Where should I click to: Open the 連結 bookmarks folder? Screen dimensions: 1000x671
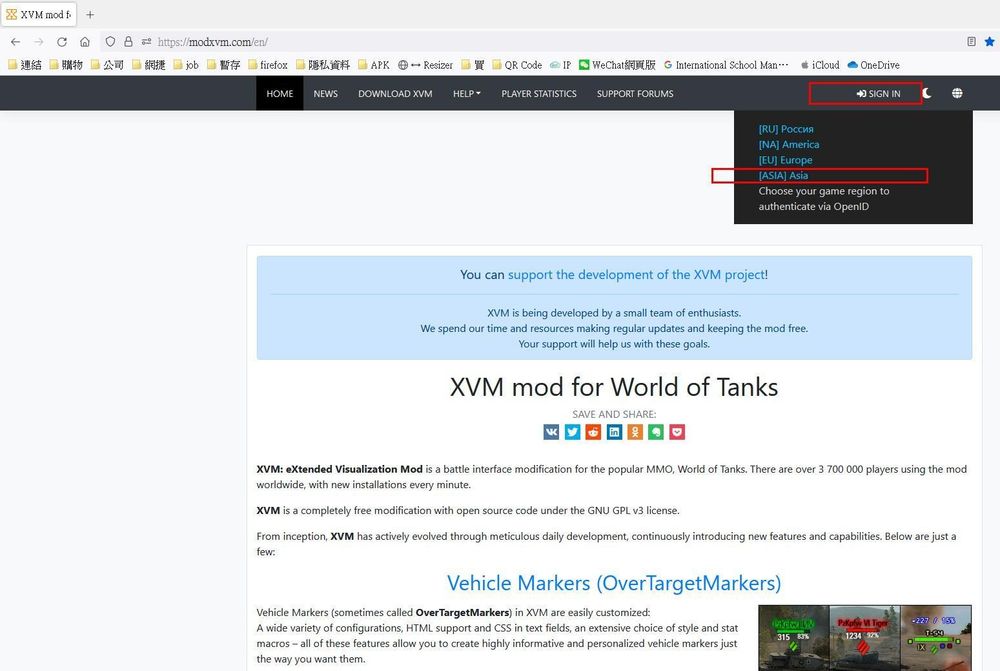25,65
